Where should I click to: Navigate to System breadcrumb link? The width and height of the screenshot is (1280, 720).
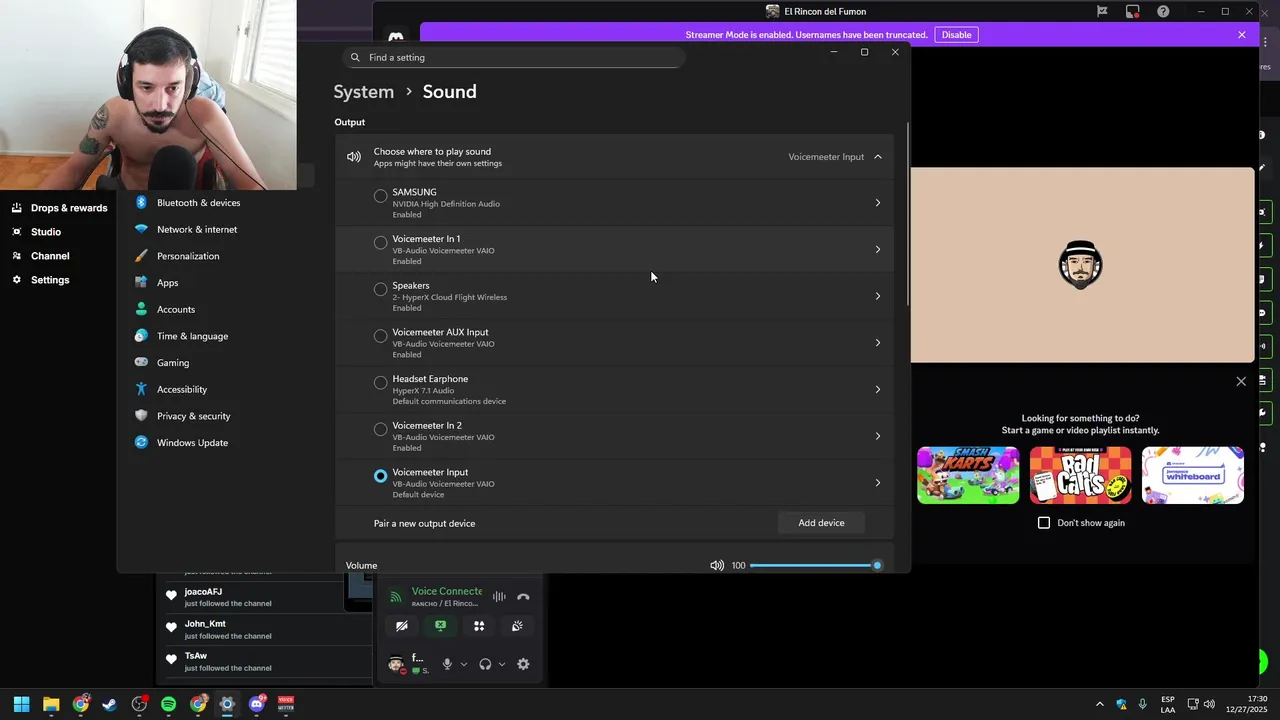363,91
